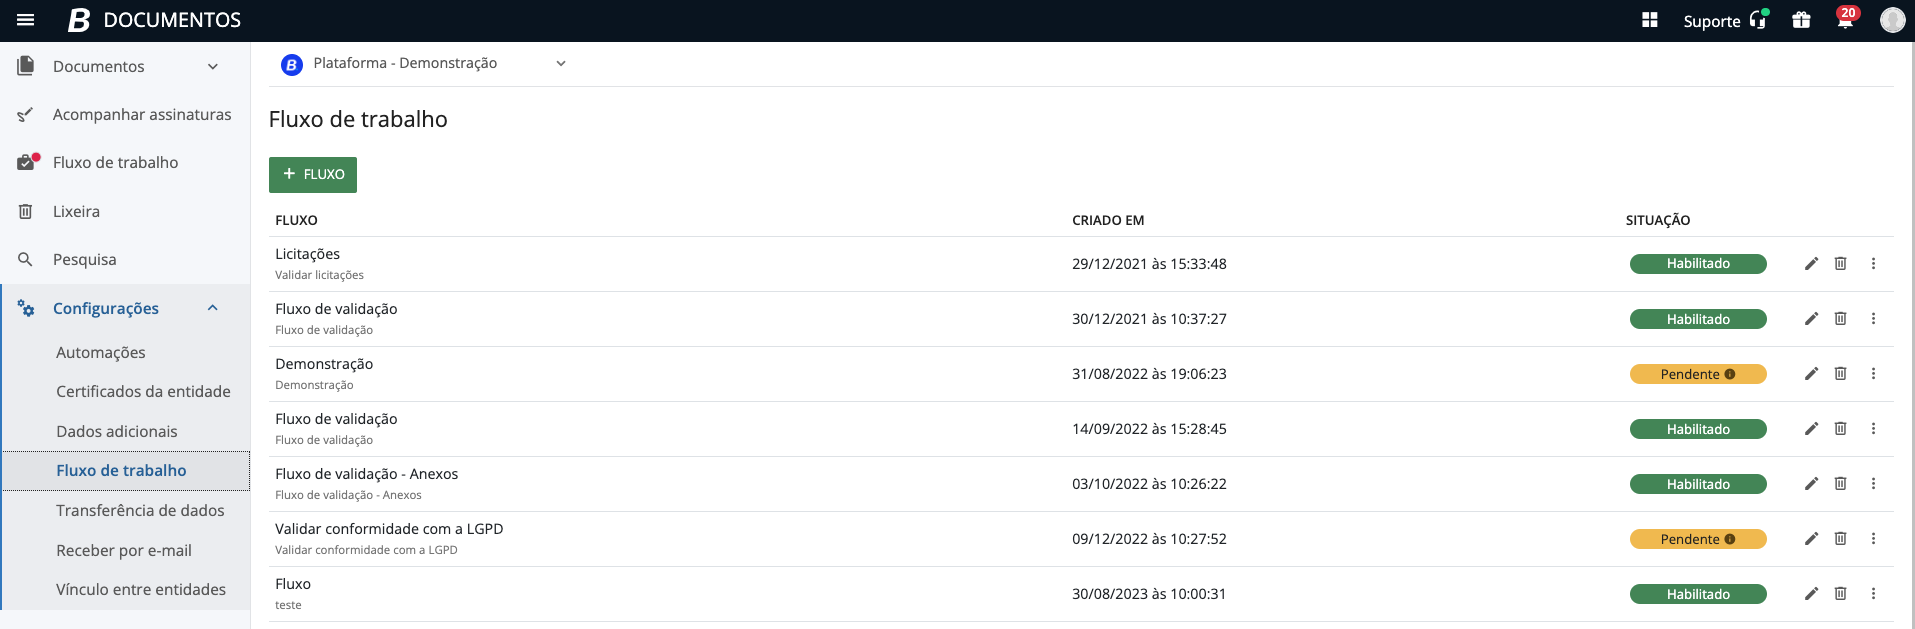Click the gift icon in header
The image size is (1915, 629).
point(1801,20)
